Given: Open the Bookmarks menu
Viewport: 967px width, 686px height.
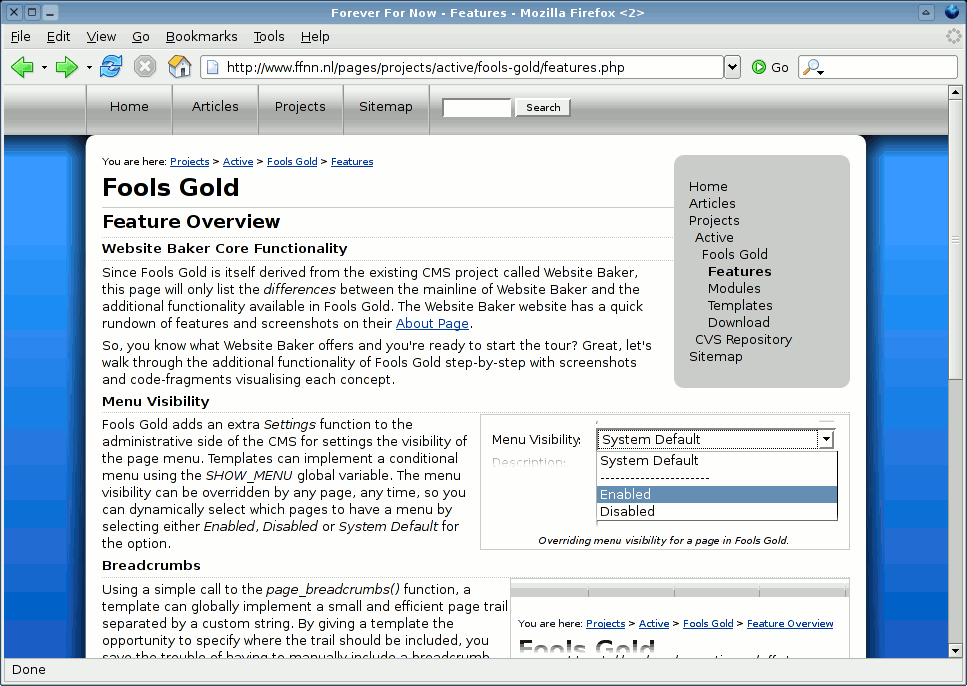Looking at the screenshot, I should 202,36.
